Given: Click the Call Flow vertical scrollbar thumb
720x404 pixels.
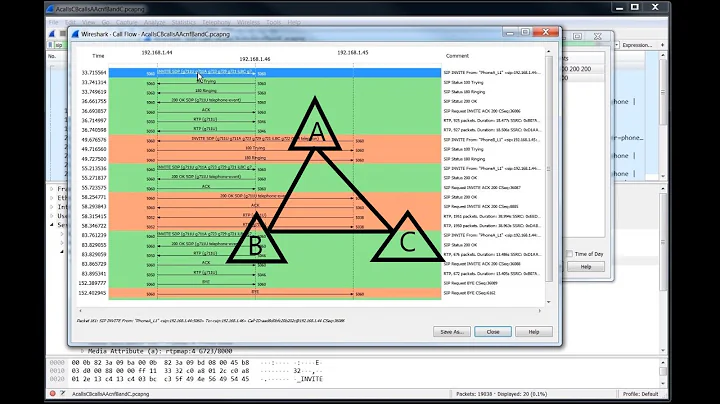Looking at the screenshot, I should 549,169.
